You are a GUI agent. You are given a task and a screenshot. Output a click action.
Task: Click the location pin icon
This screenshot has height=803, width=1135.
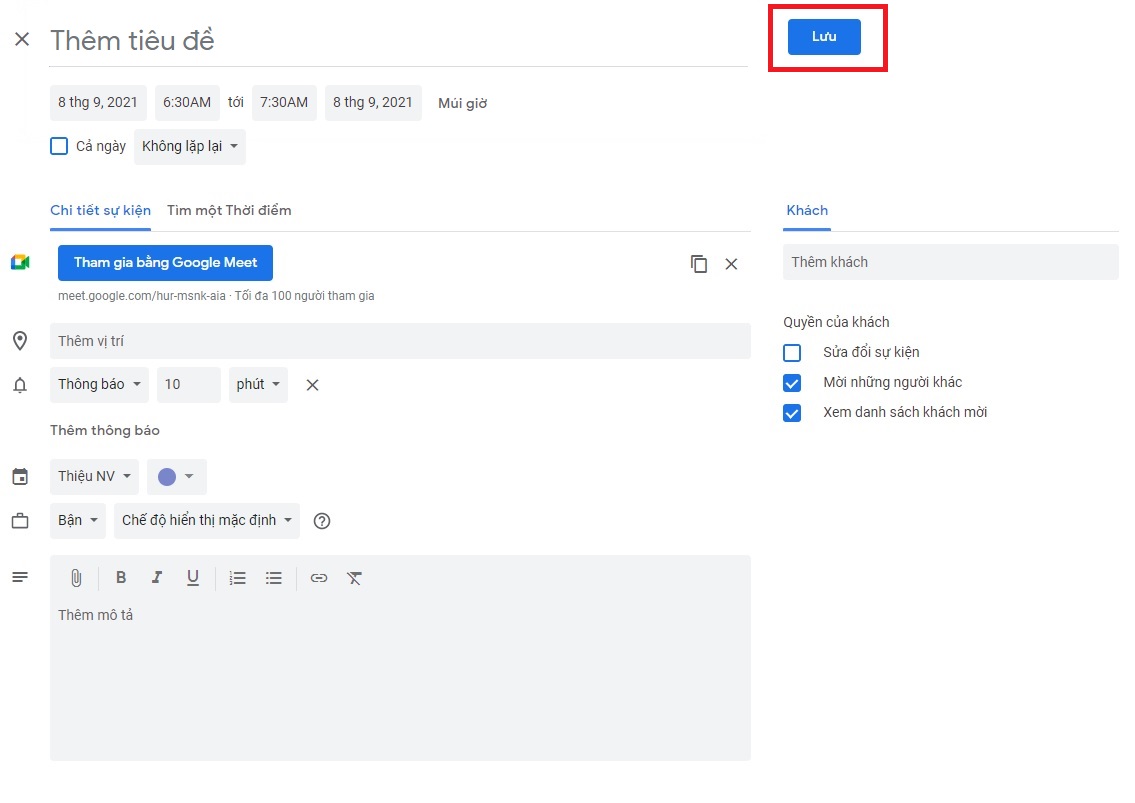[20, 341]
